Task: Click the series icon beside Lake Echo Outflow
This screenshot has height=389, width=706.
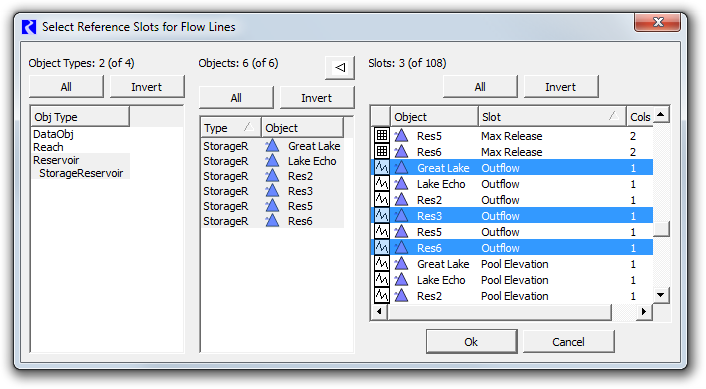Action: pyautogui.click(x=382, y=184)
